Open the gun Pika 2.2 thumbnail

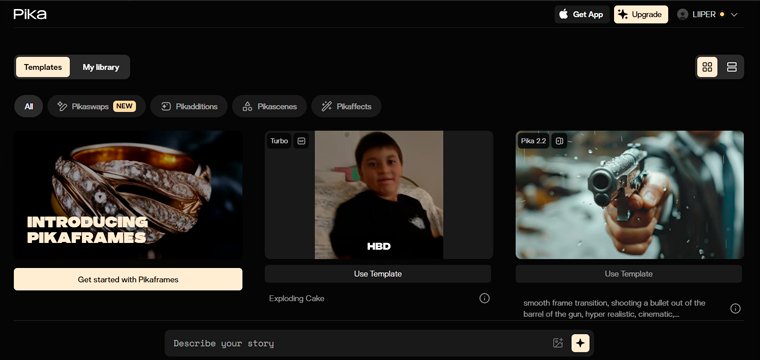630,195
